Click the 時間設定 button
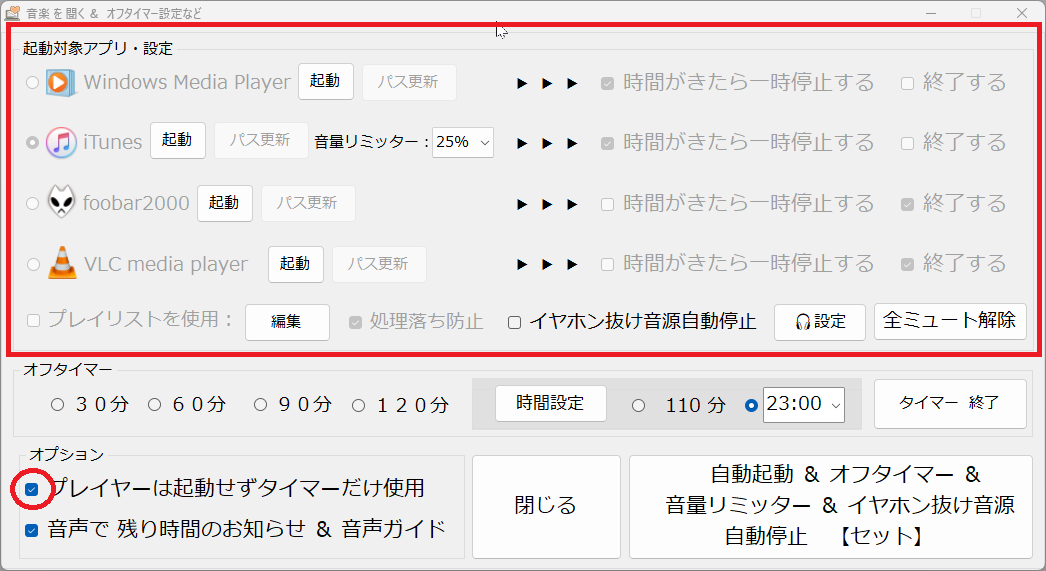 click(x=551, y=404)
